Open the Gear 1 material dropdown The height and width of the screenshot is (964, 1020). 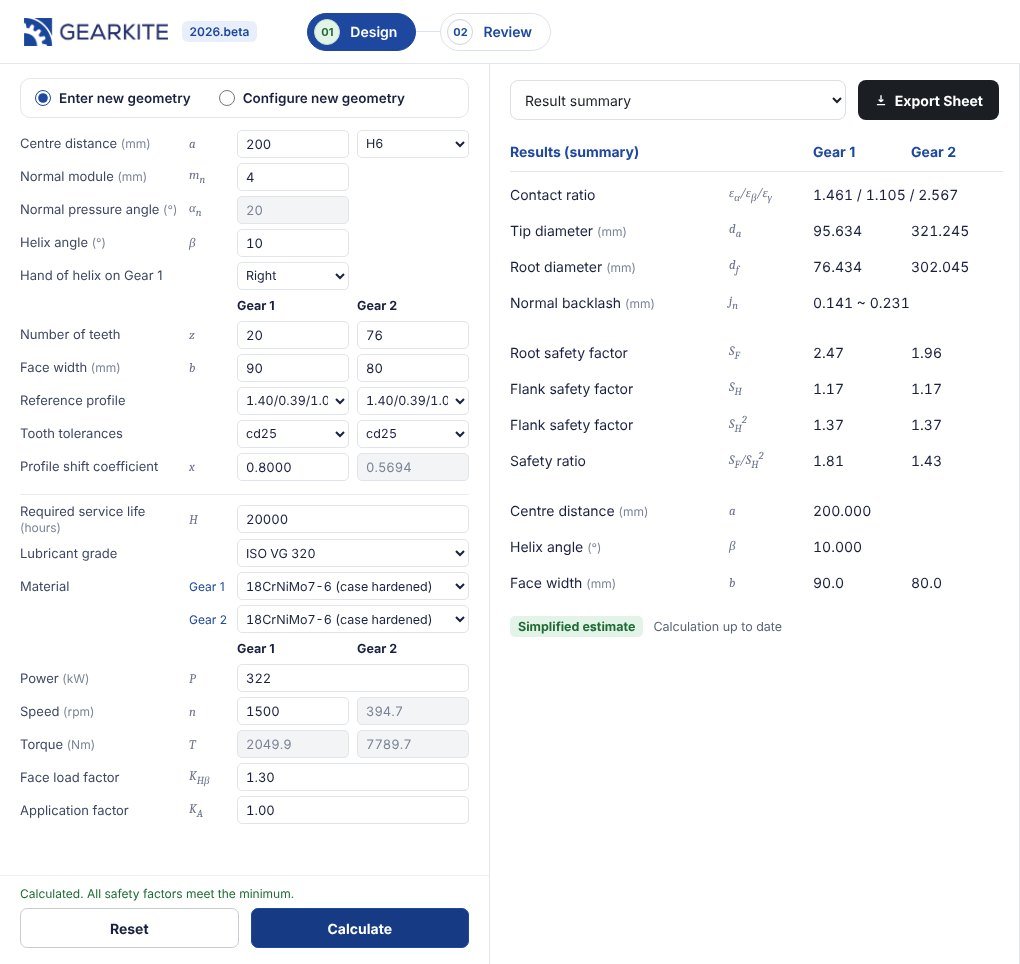point(353,587)
